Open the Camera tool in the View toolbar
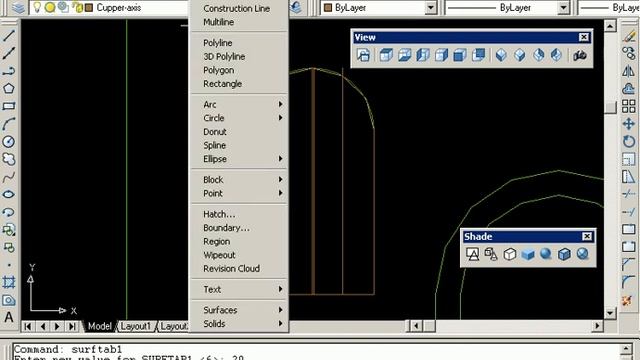 (x=580, y=55)
